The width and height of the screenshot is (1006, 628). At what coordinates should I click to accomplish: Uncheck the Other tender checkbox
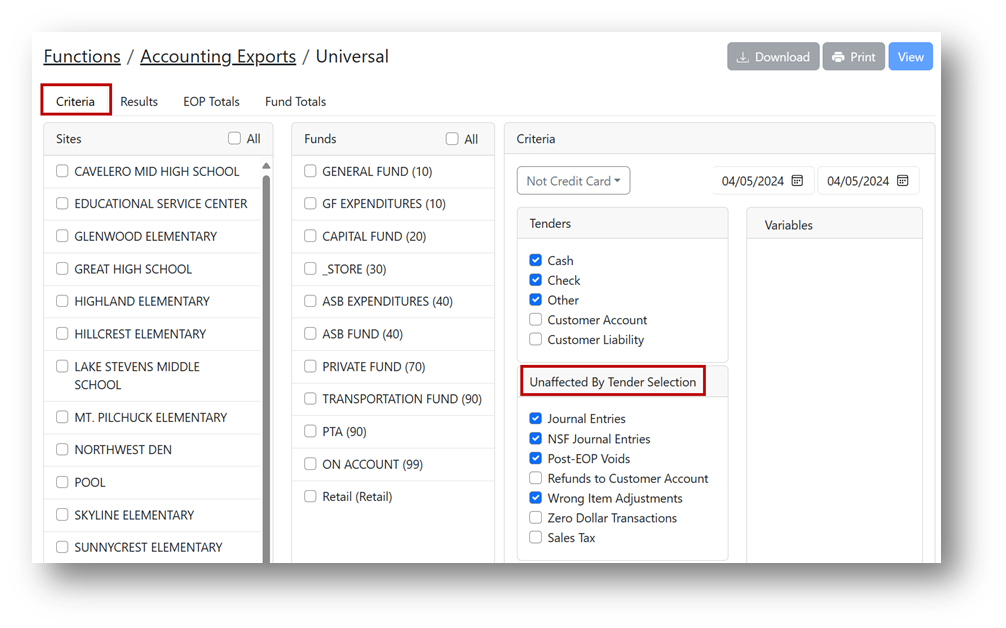(536, 300)
